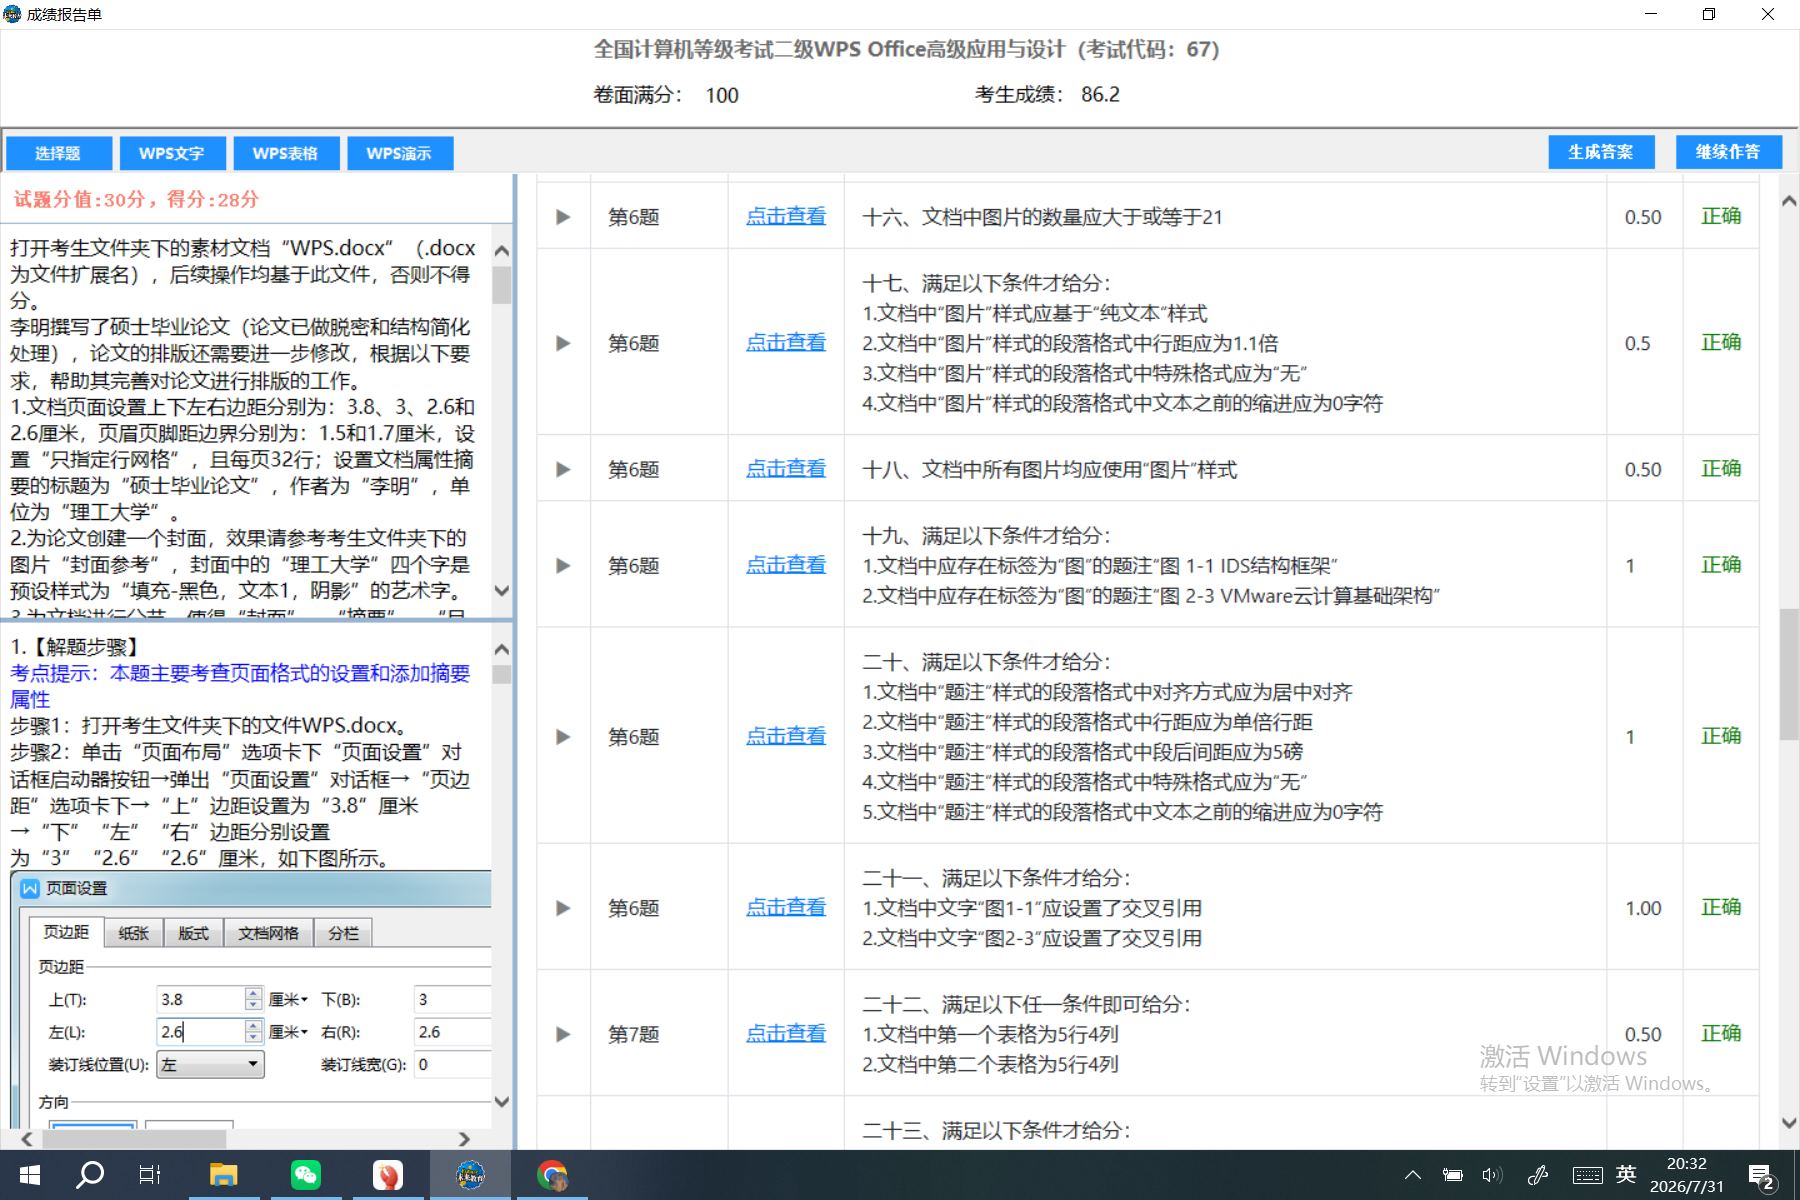Click the question text scroll-down arrow
This screenshot has width=1800, height=1200.
point(502,591)
